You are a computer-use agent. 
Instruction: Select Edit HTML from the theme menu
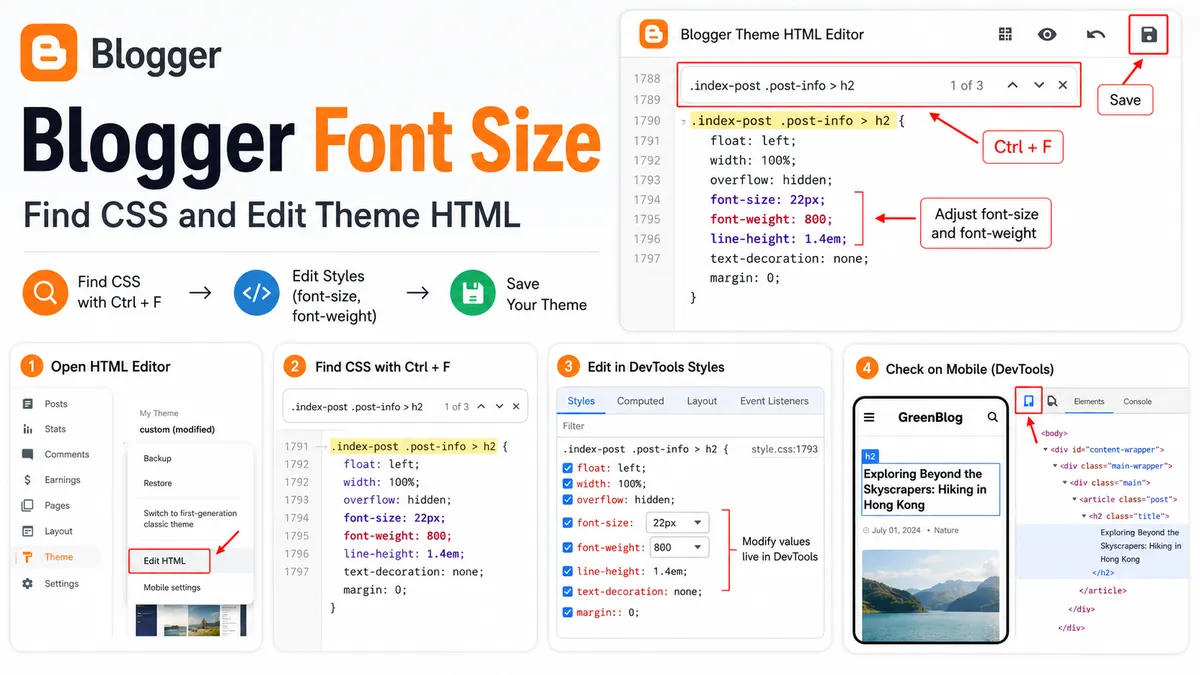[170, 562]
